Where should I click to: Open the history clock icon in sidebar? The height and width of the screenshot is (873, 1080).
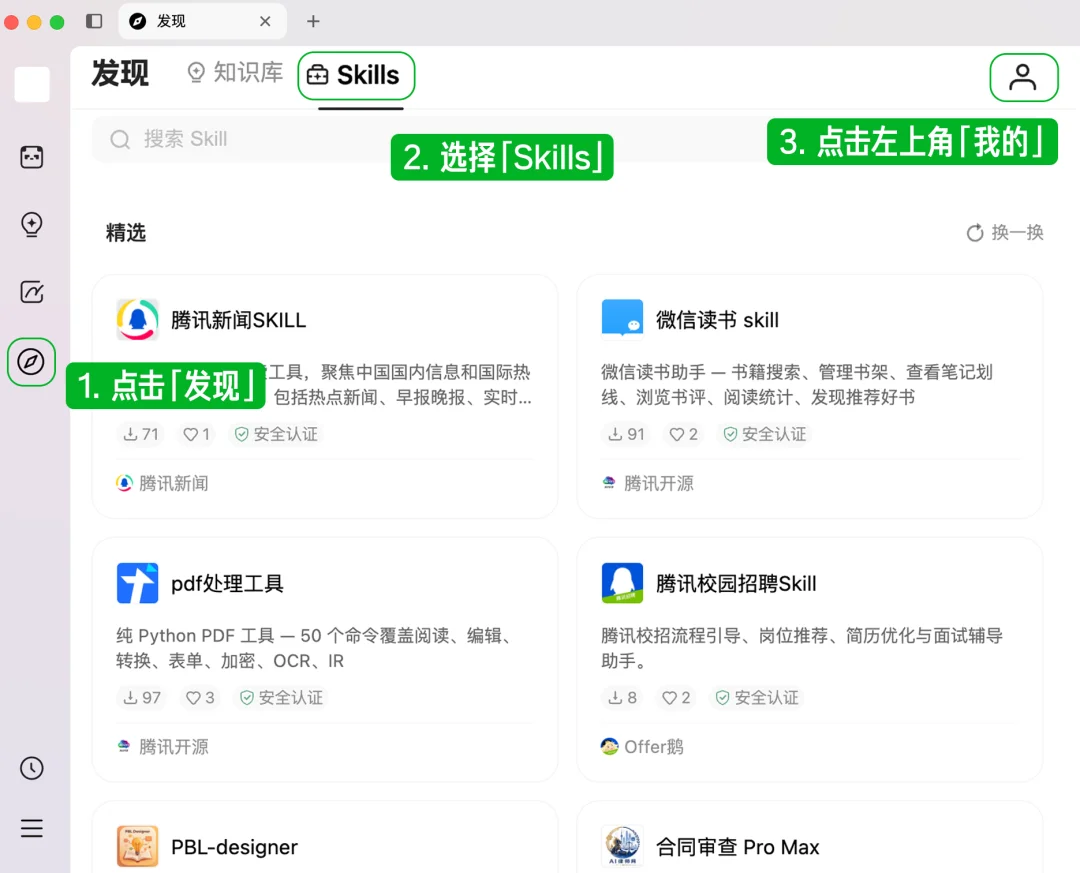point(32,768)
